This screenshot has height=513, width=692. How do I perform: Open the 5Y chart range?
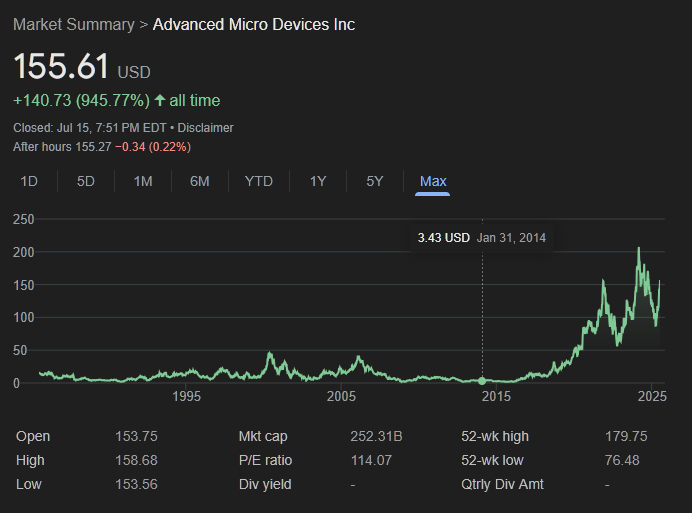pyautogui.click(x=375, y=181)
